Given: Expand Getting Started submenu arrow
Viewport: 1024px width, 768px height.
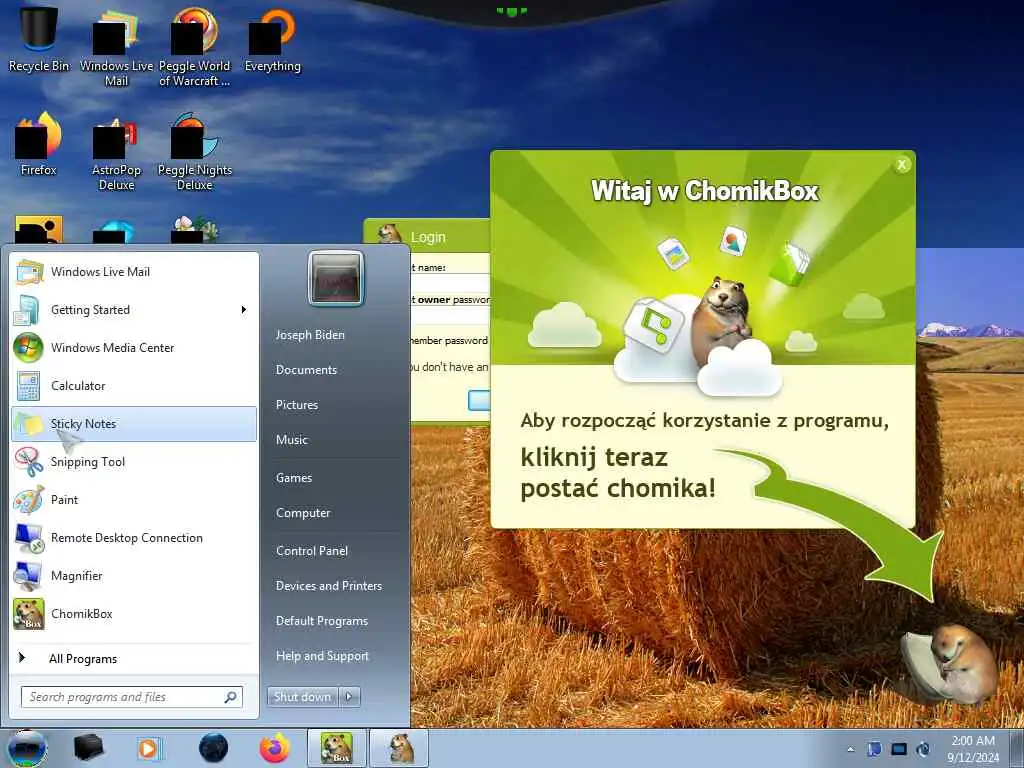Looking at the screenshot, I should 244,310.
